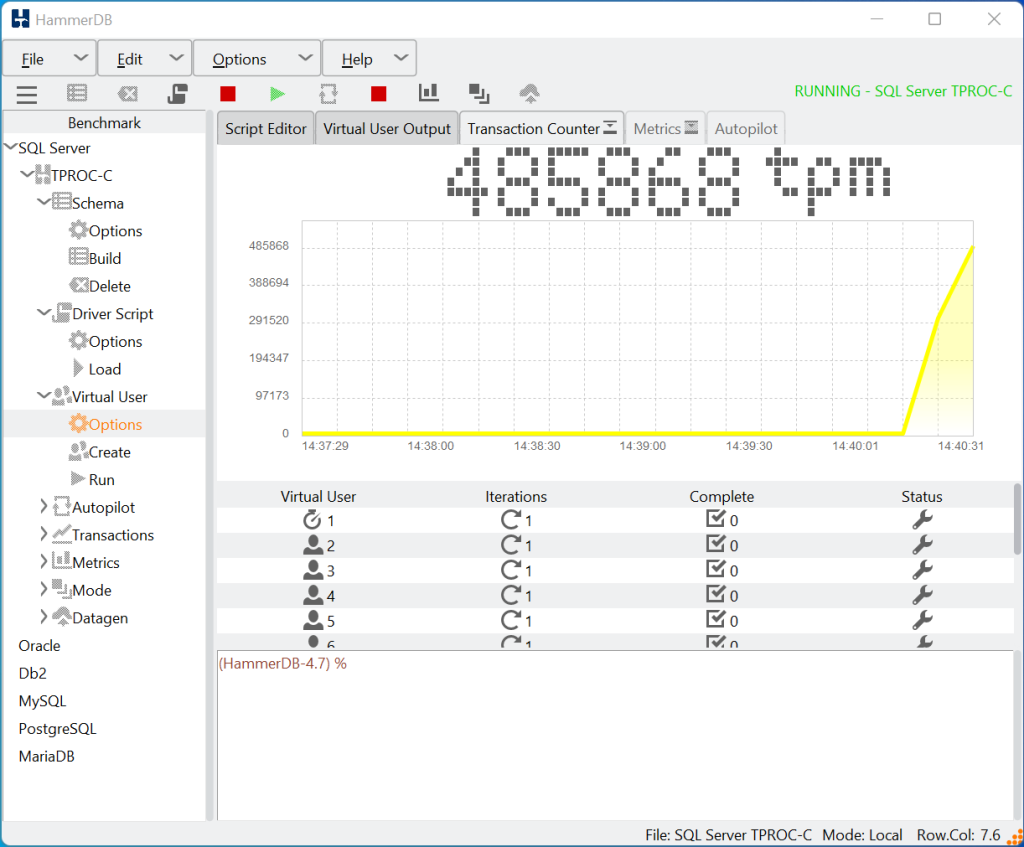Click the tpm transaction counter display
This screenshot has width=1024, height=847.
coord(669,181)
